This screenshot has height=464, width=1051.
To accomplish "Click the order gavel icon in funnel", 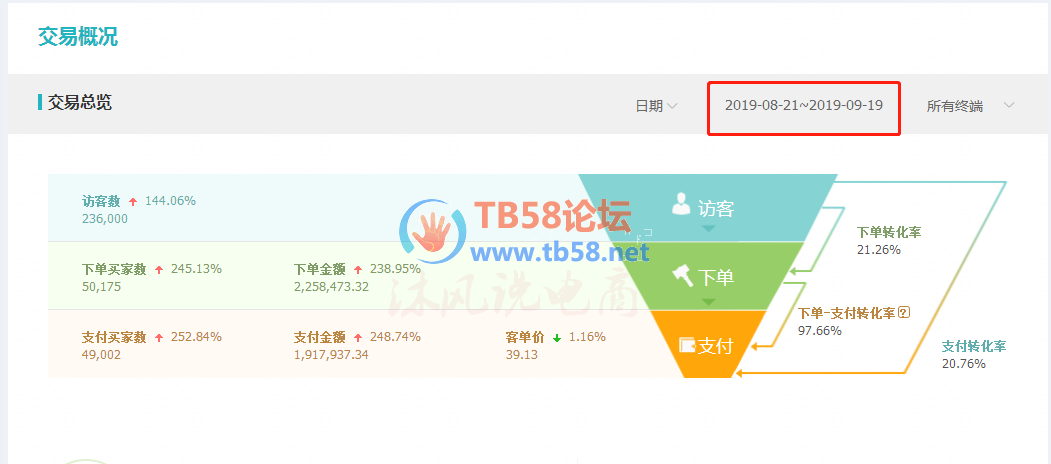I will (682, 275).
